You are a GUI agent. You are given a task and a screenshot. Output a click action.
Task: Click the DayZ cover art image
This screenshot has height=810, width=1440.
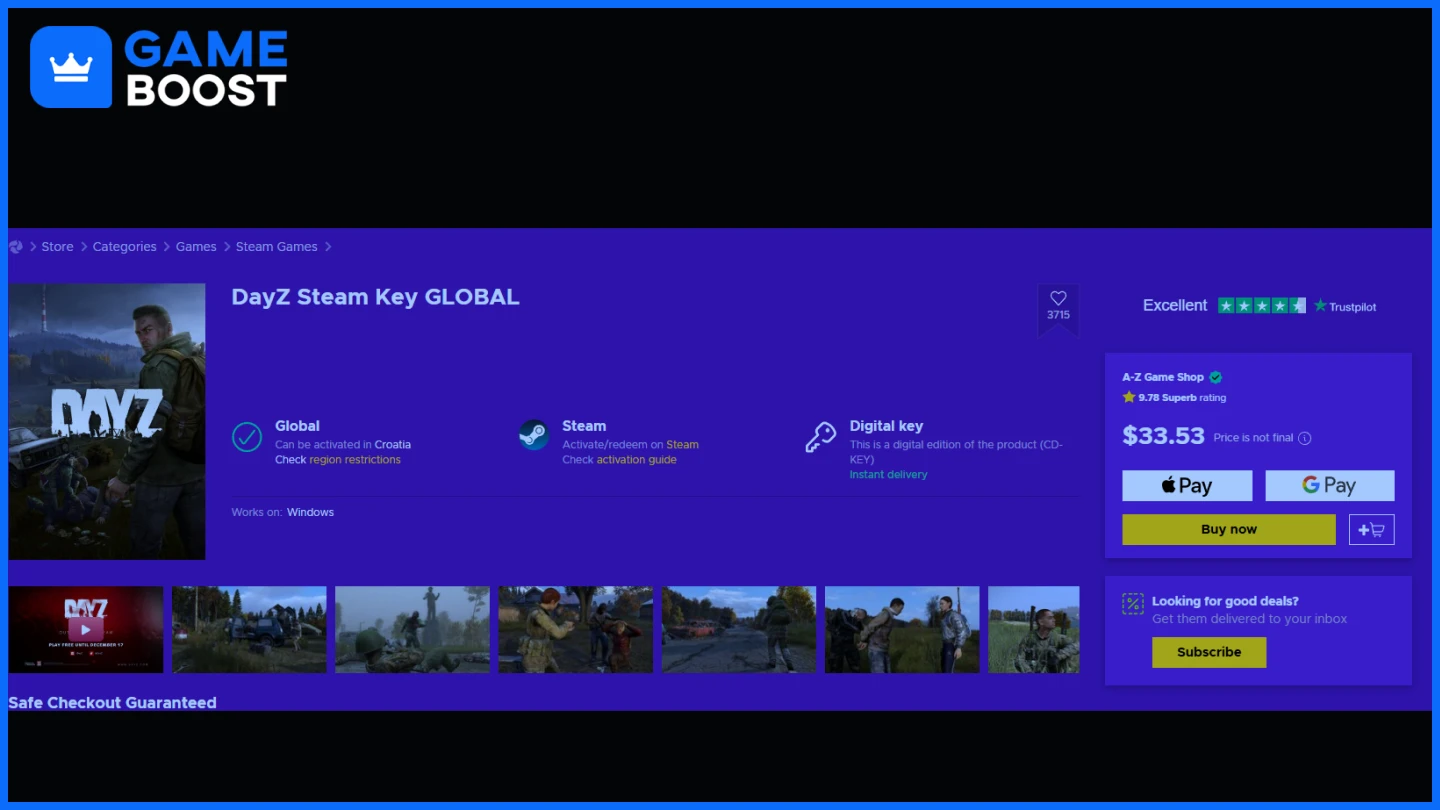(x=107, y=421)
